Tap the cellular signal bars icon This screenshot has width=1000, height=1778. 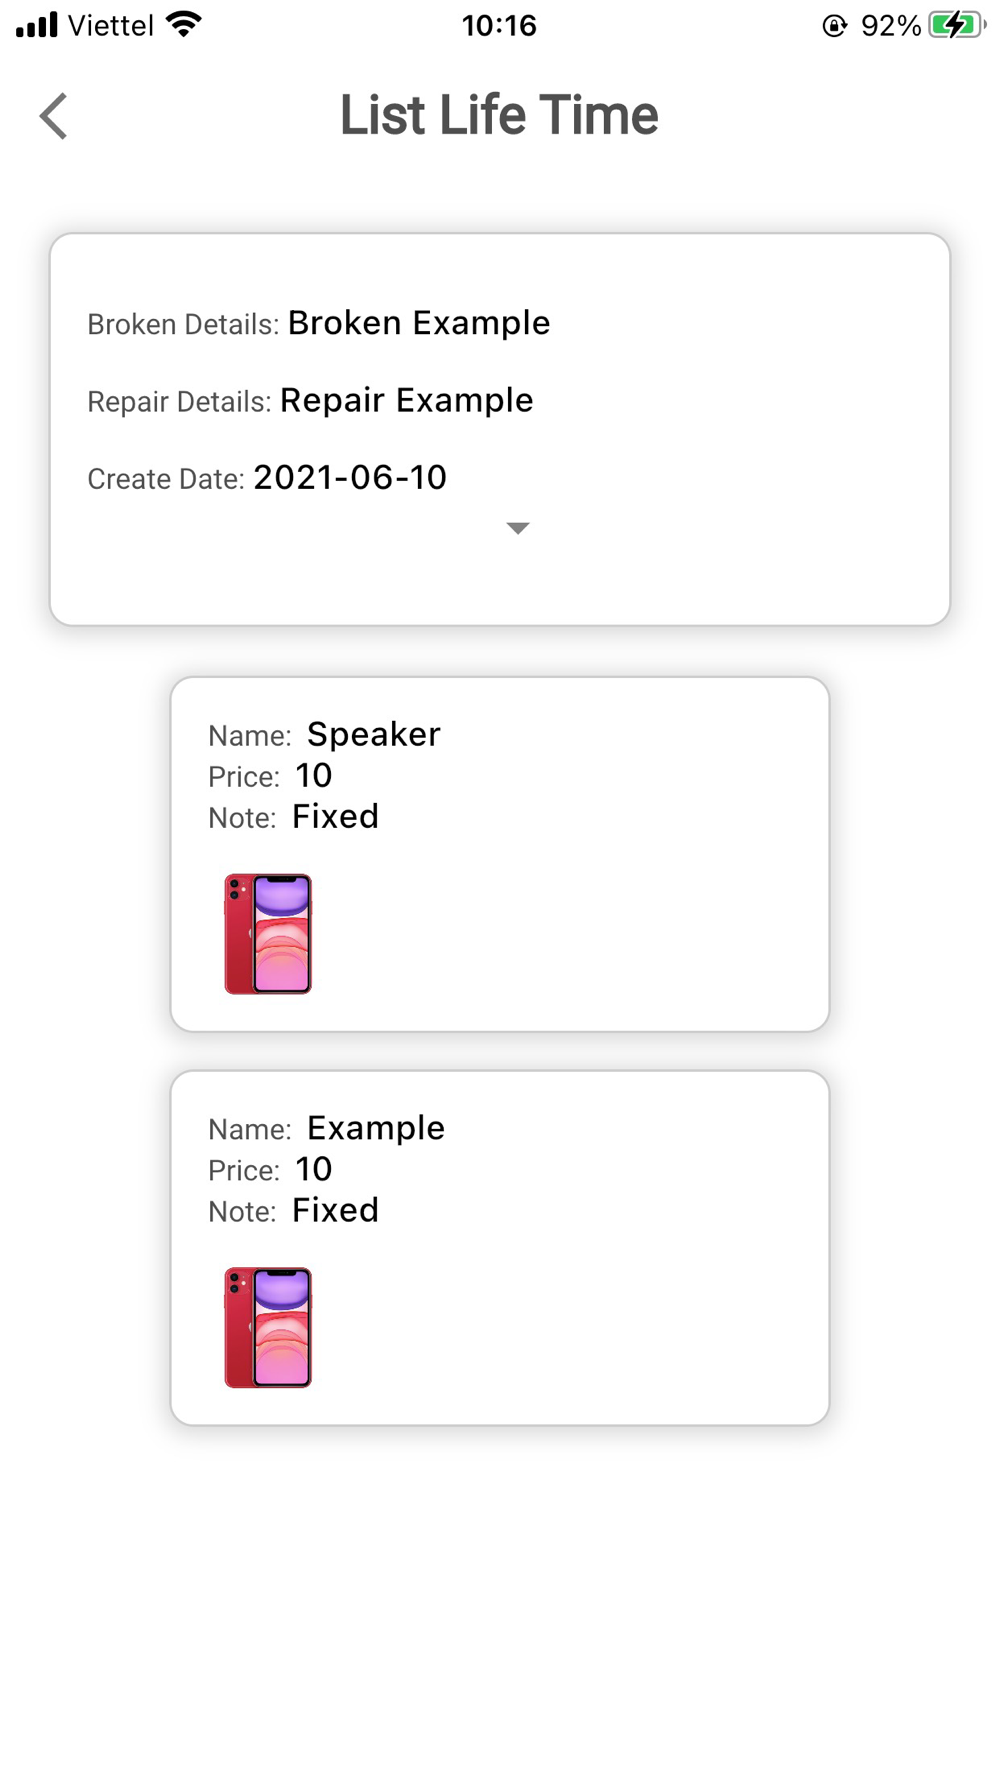click(x=37, y=25)
